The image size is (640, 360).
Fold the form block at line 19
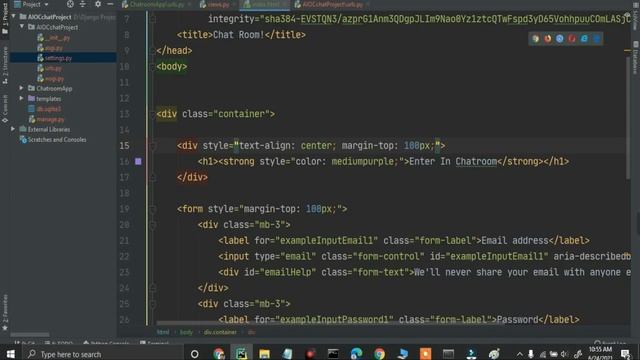(153, 209)
